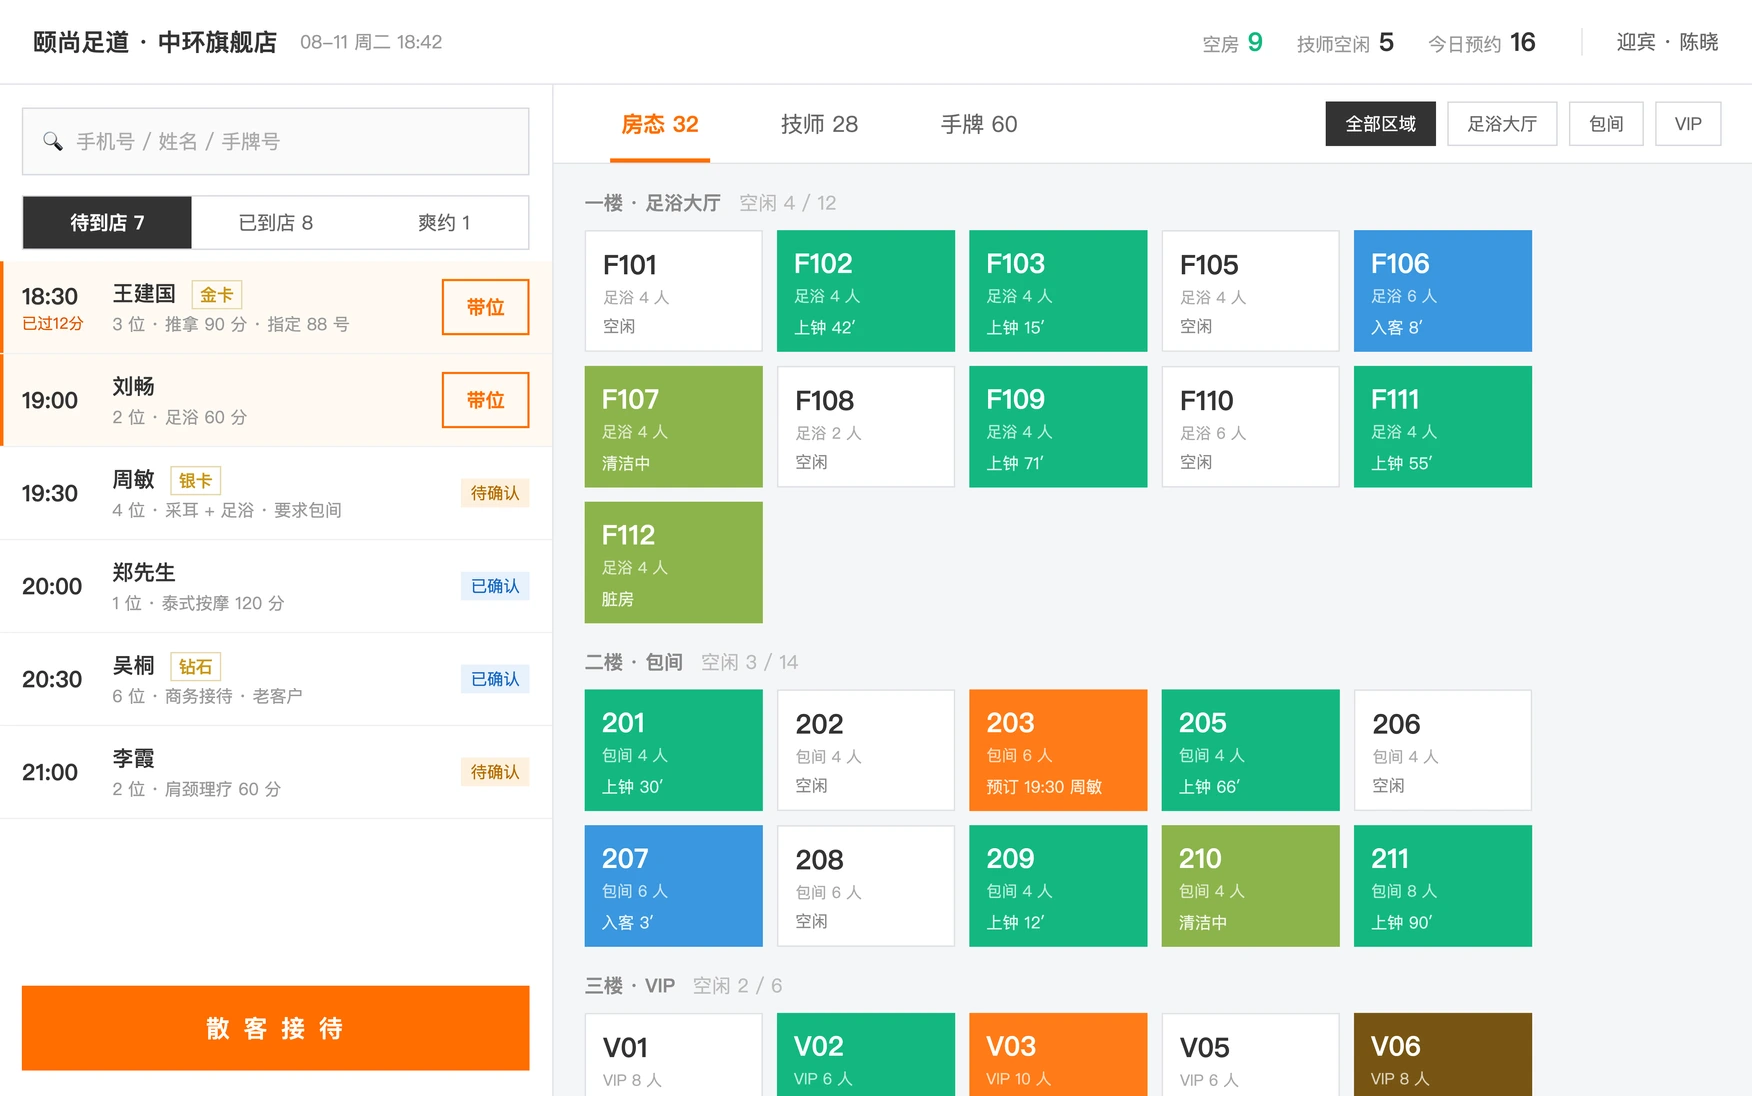Filter rooms by 包间
Image resolution: width=1752 pixels, height=1096 pixels.
pyautogui.click(x=1606, y=124)
